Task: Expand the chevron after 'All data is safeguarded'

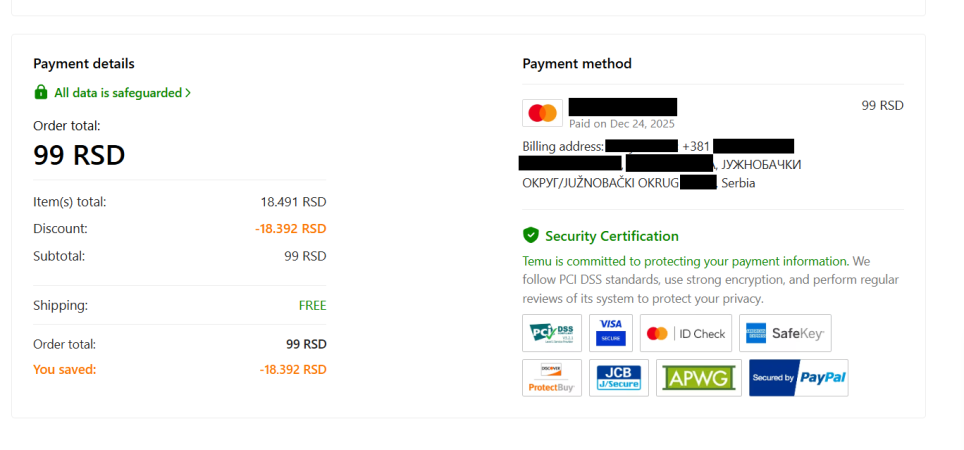Action: pos(188,93)
